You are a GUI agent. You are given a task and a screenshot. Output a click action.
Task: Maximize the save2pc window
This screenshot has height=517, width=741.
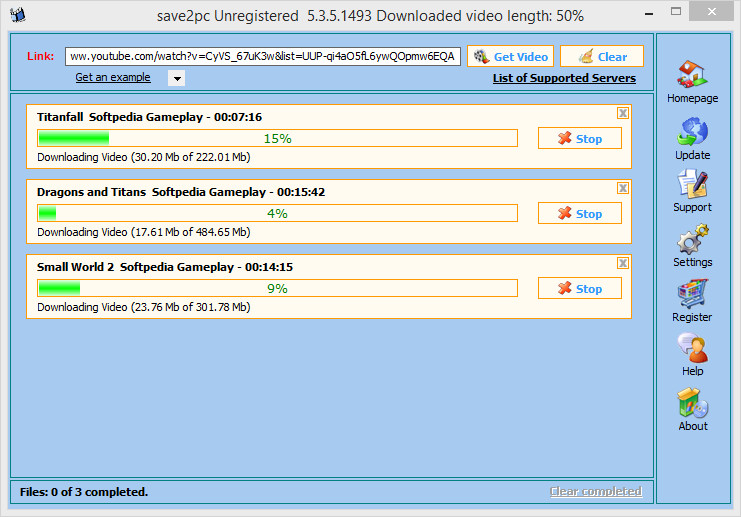(676, 12)
